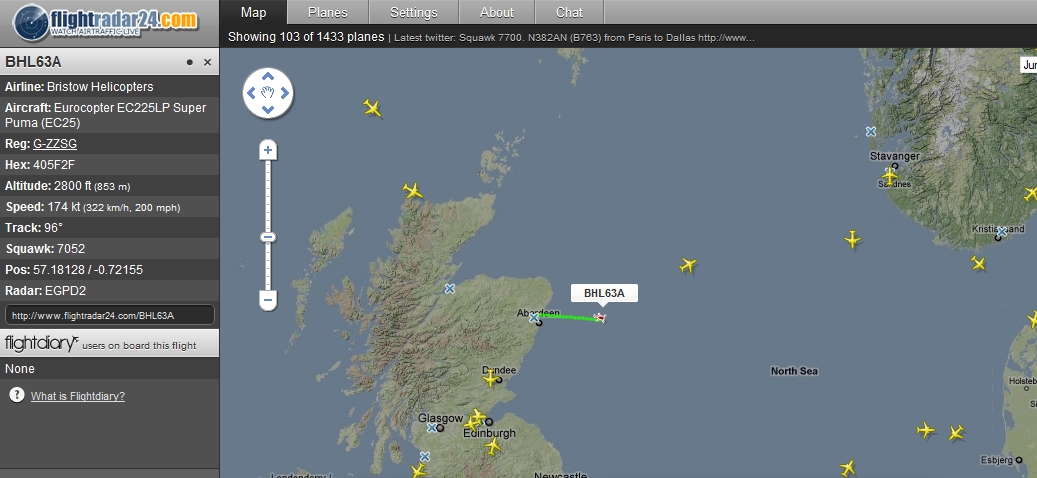Image resolution: width=1037 pixels, height=478 pixels.
Task: Open the What is Flightdiary link
Action: tap(78, 396)
